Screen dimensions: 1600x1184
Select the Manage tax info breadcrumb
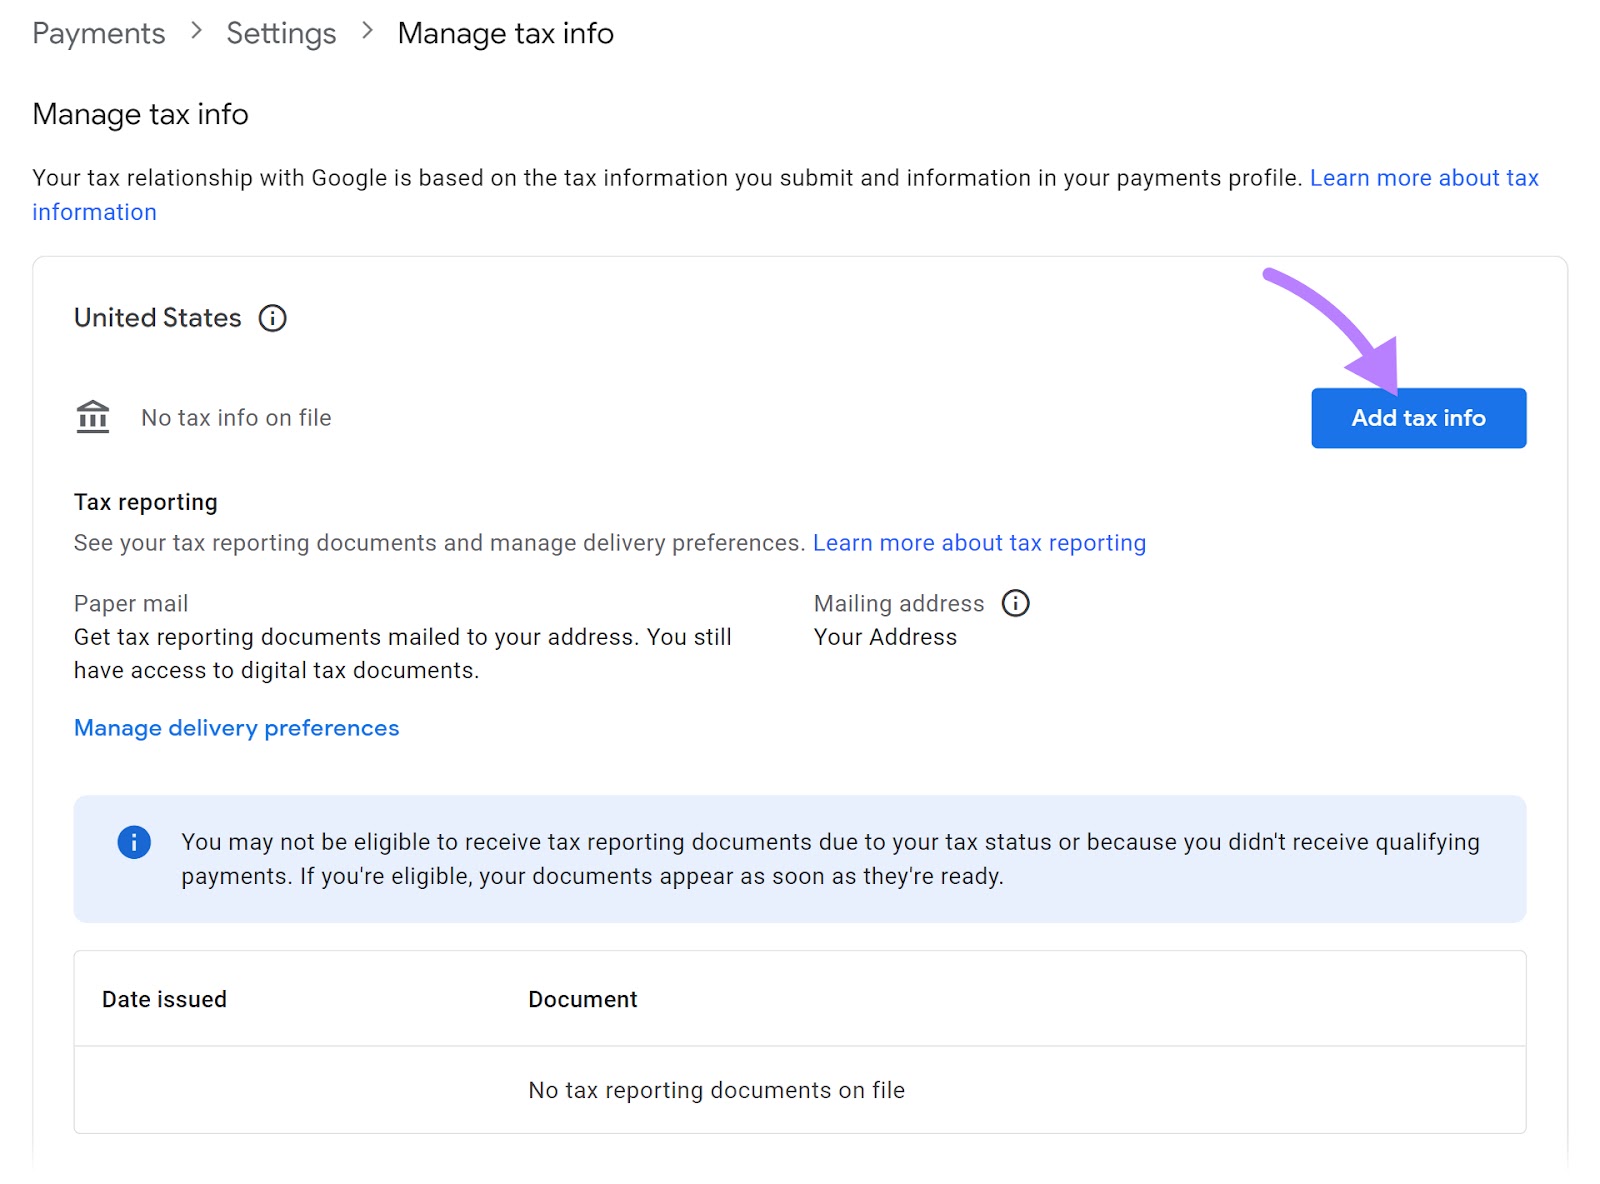click(x=505, y=33)
